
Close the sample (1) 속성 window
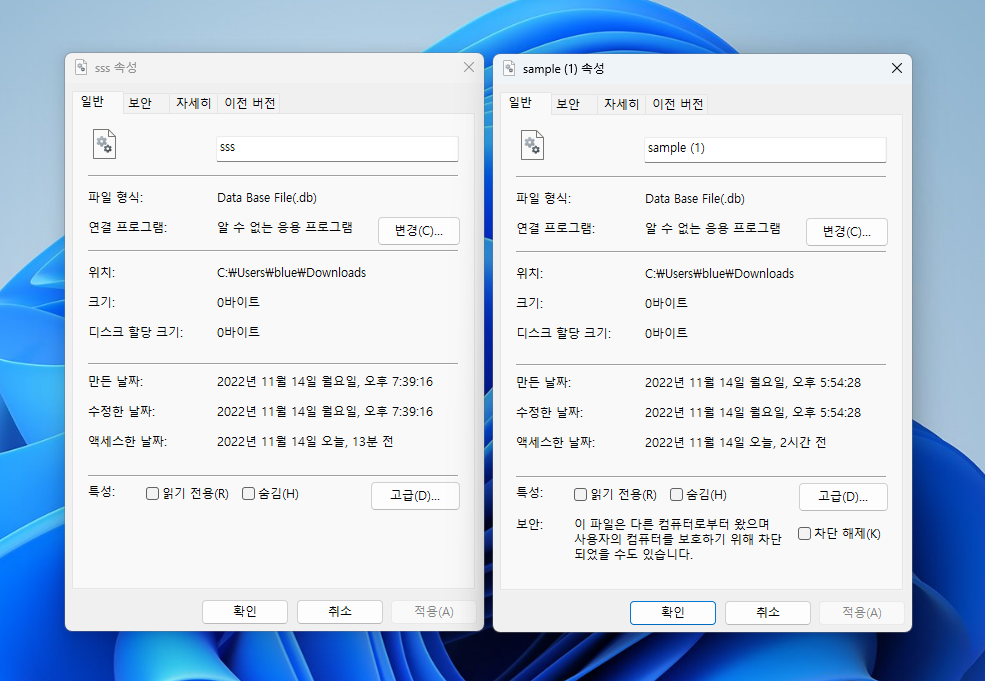coord(897,68)
